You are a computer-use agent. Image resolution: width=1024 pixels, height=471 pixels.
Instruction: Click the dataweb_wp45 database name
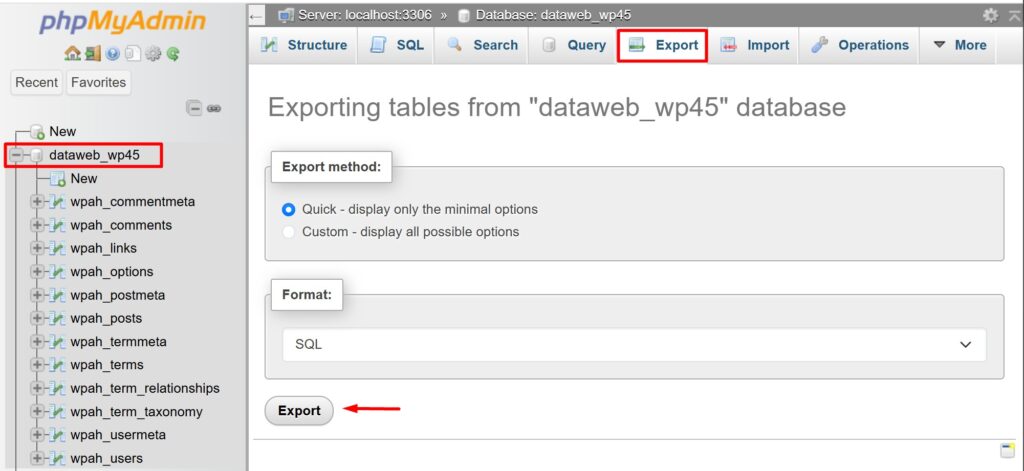click(94, 155)
